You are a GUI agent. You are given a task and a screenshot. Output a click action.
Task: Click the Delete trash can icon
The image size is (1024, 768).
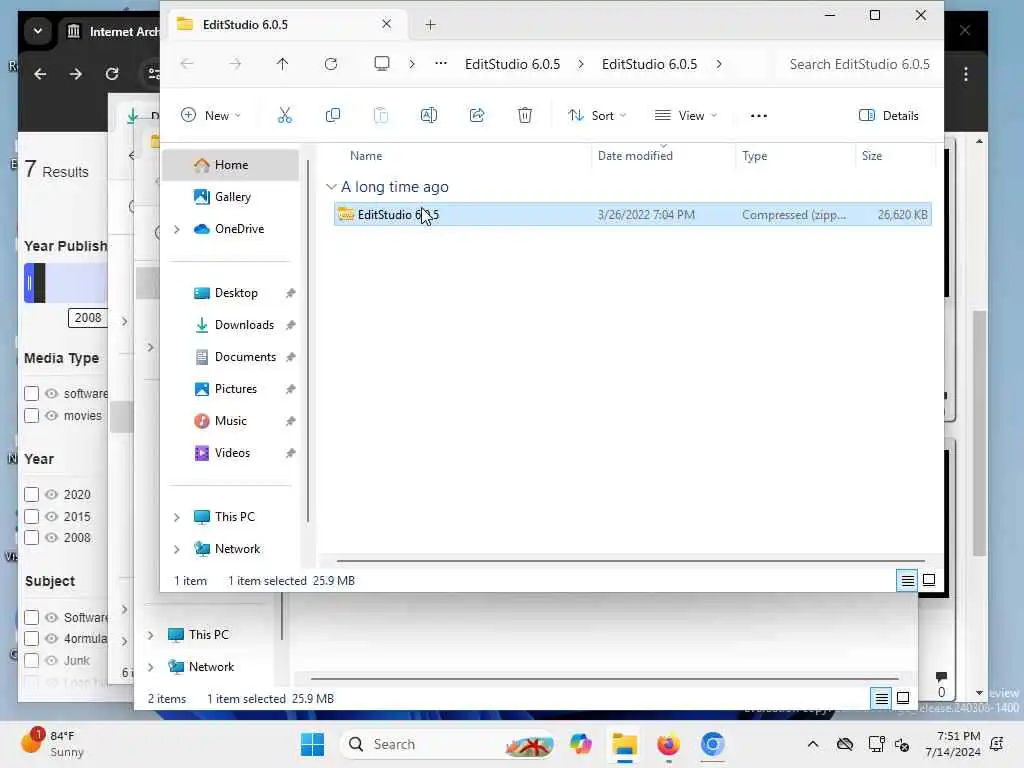coord(524,116)
